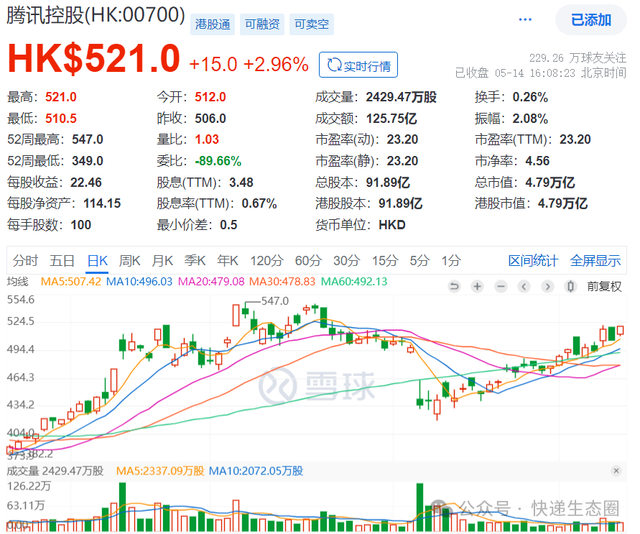
Task: Open the 前复权 adjustment dropdown
Action: coord(604,287)
